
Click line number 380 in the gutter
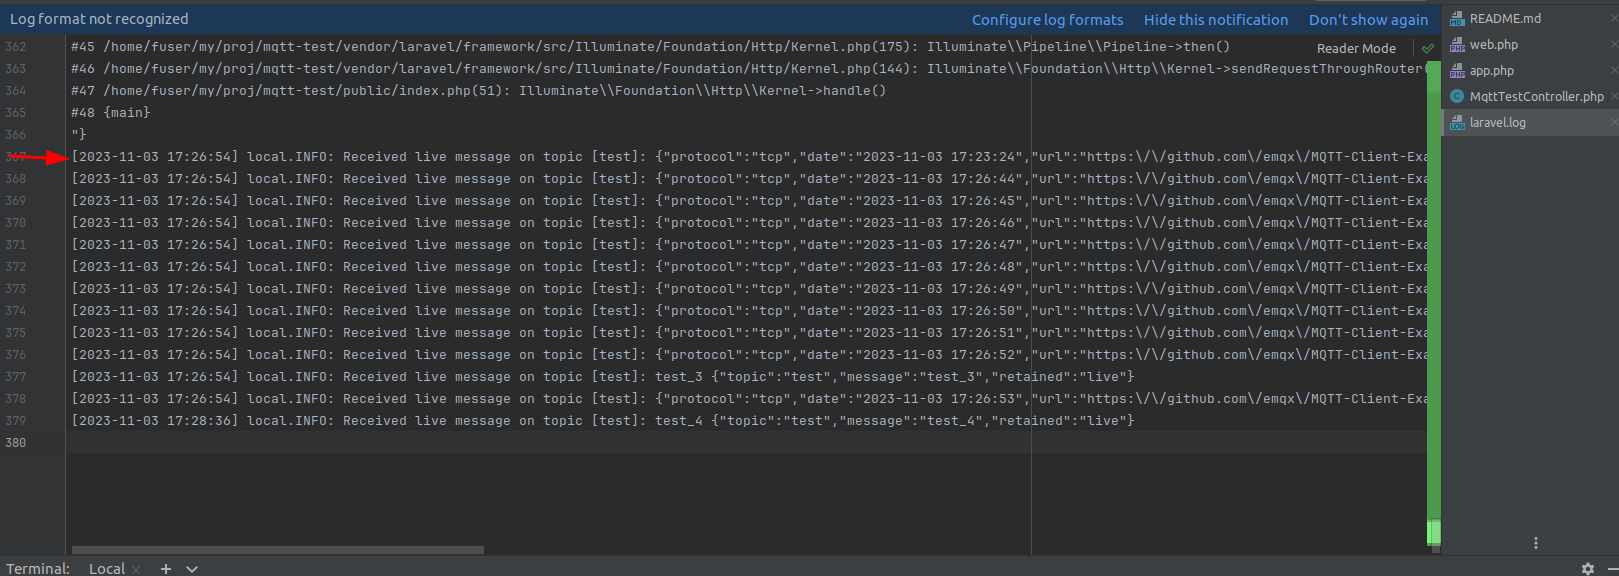click(16, 443)
